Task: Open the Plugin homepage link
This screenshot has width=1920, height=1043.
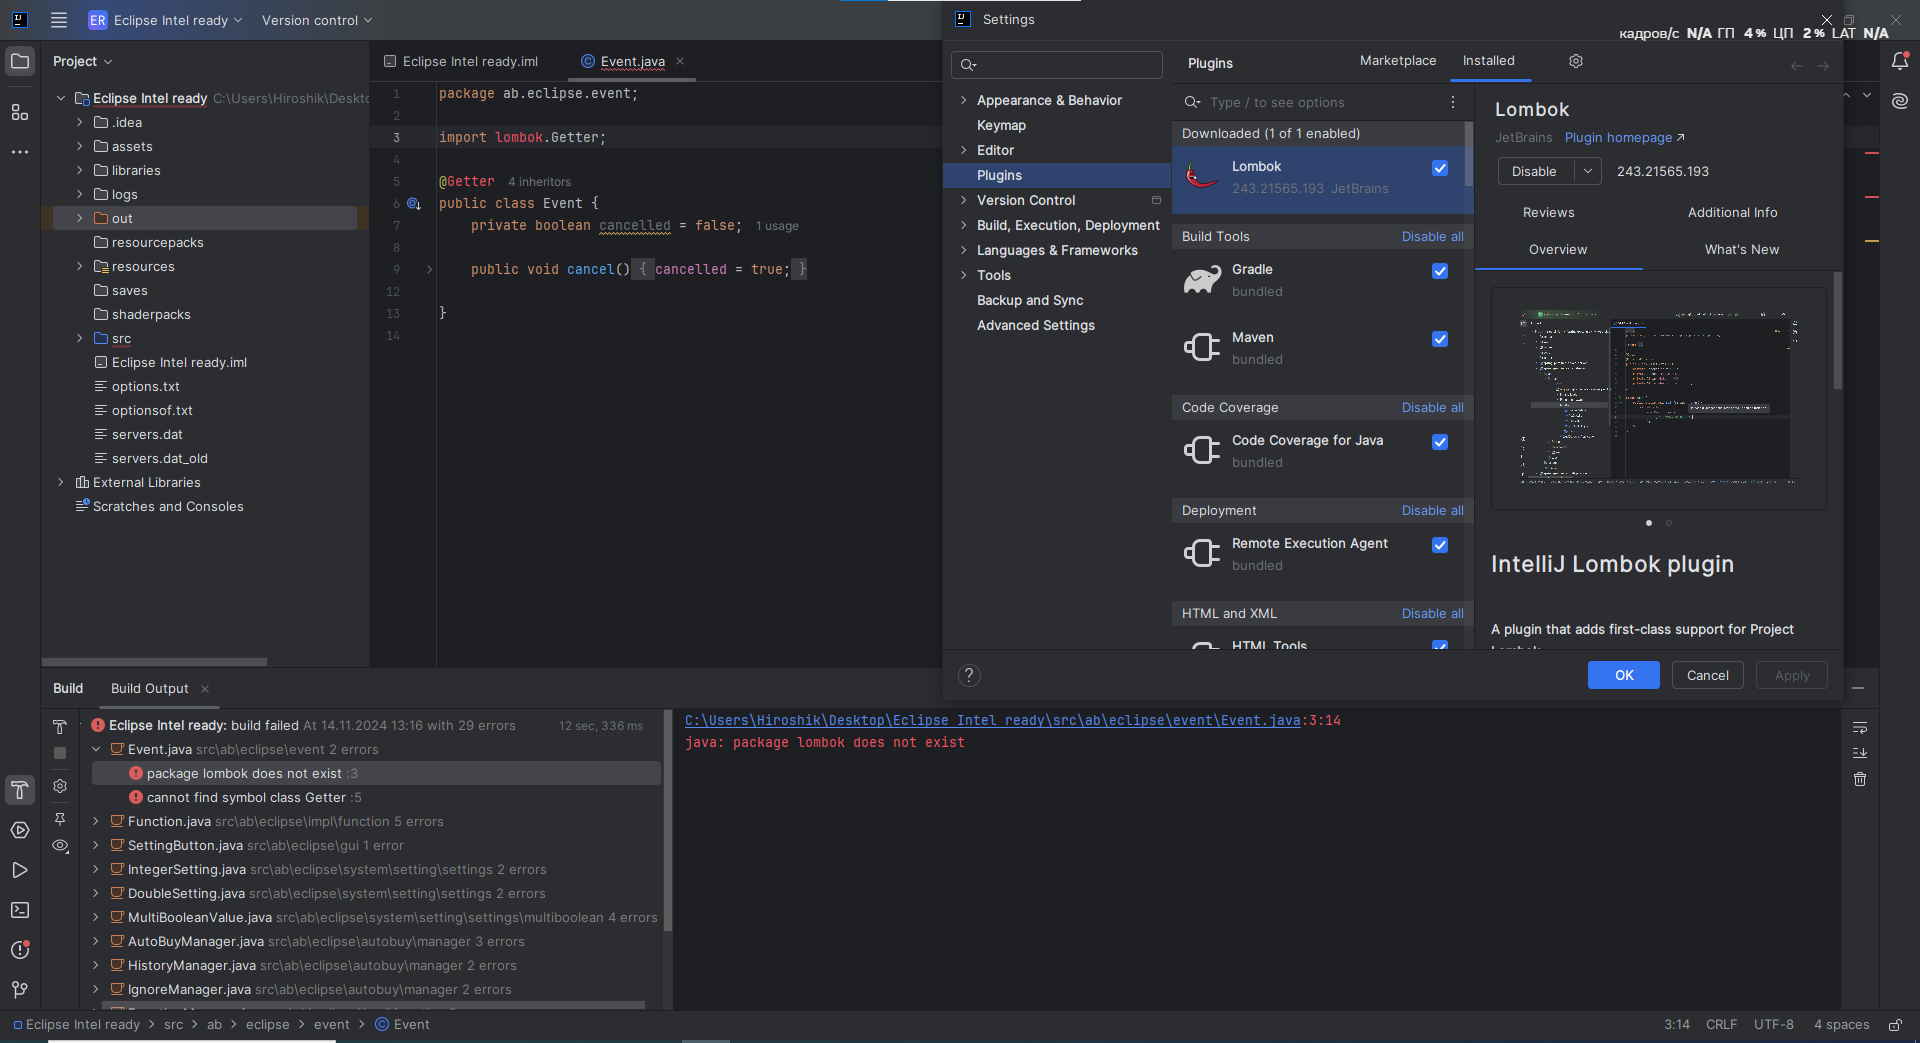Action: pos(1624,137)
